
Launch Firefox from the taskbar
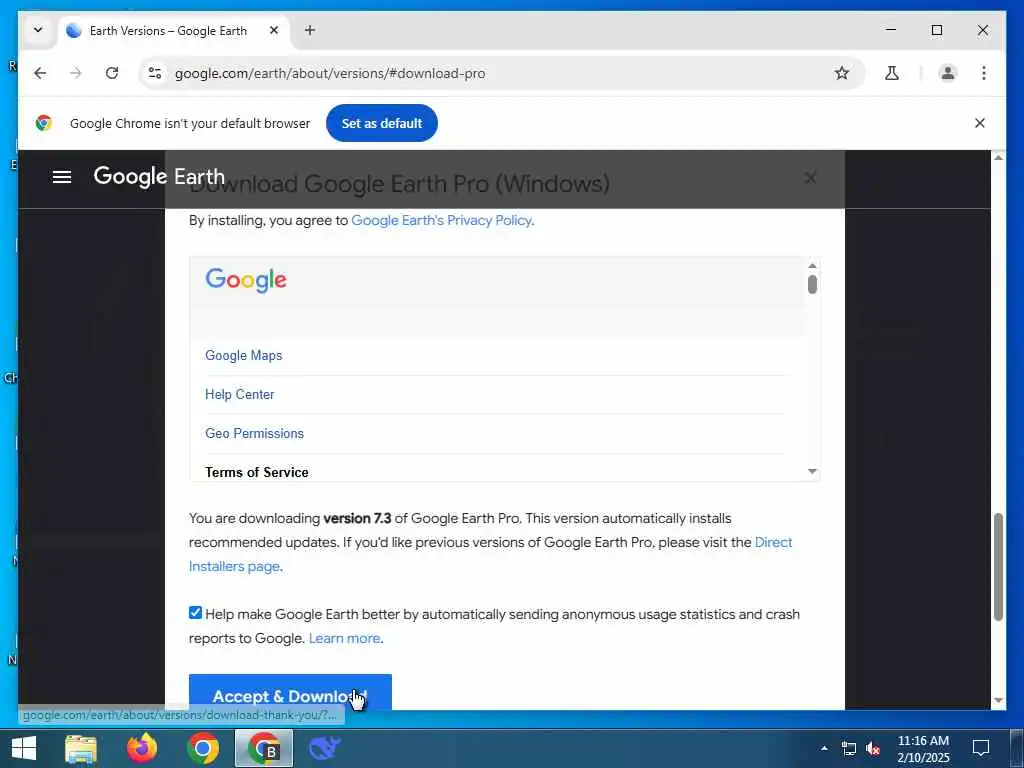[x=142, y=748]
